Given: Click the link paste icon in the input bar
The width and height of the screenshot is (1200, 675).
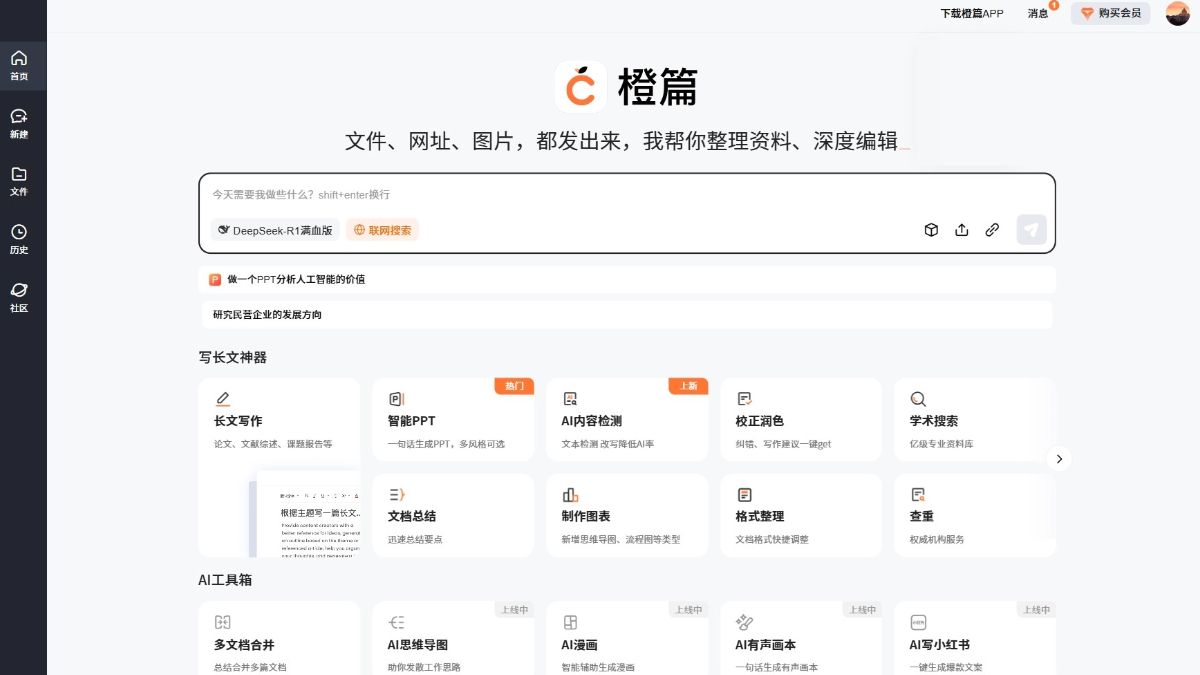Looking at the screenshot, I should 992,230.
